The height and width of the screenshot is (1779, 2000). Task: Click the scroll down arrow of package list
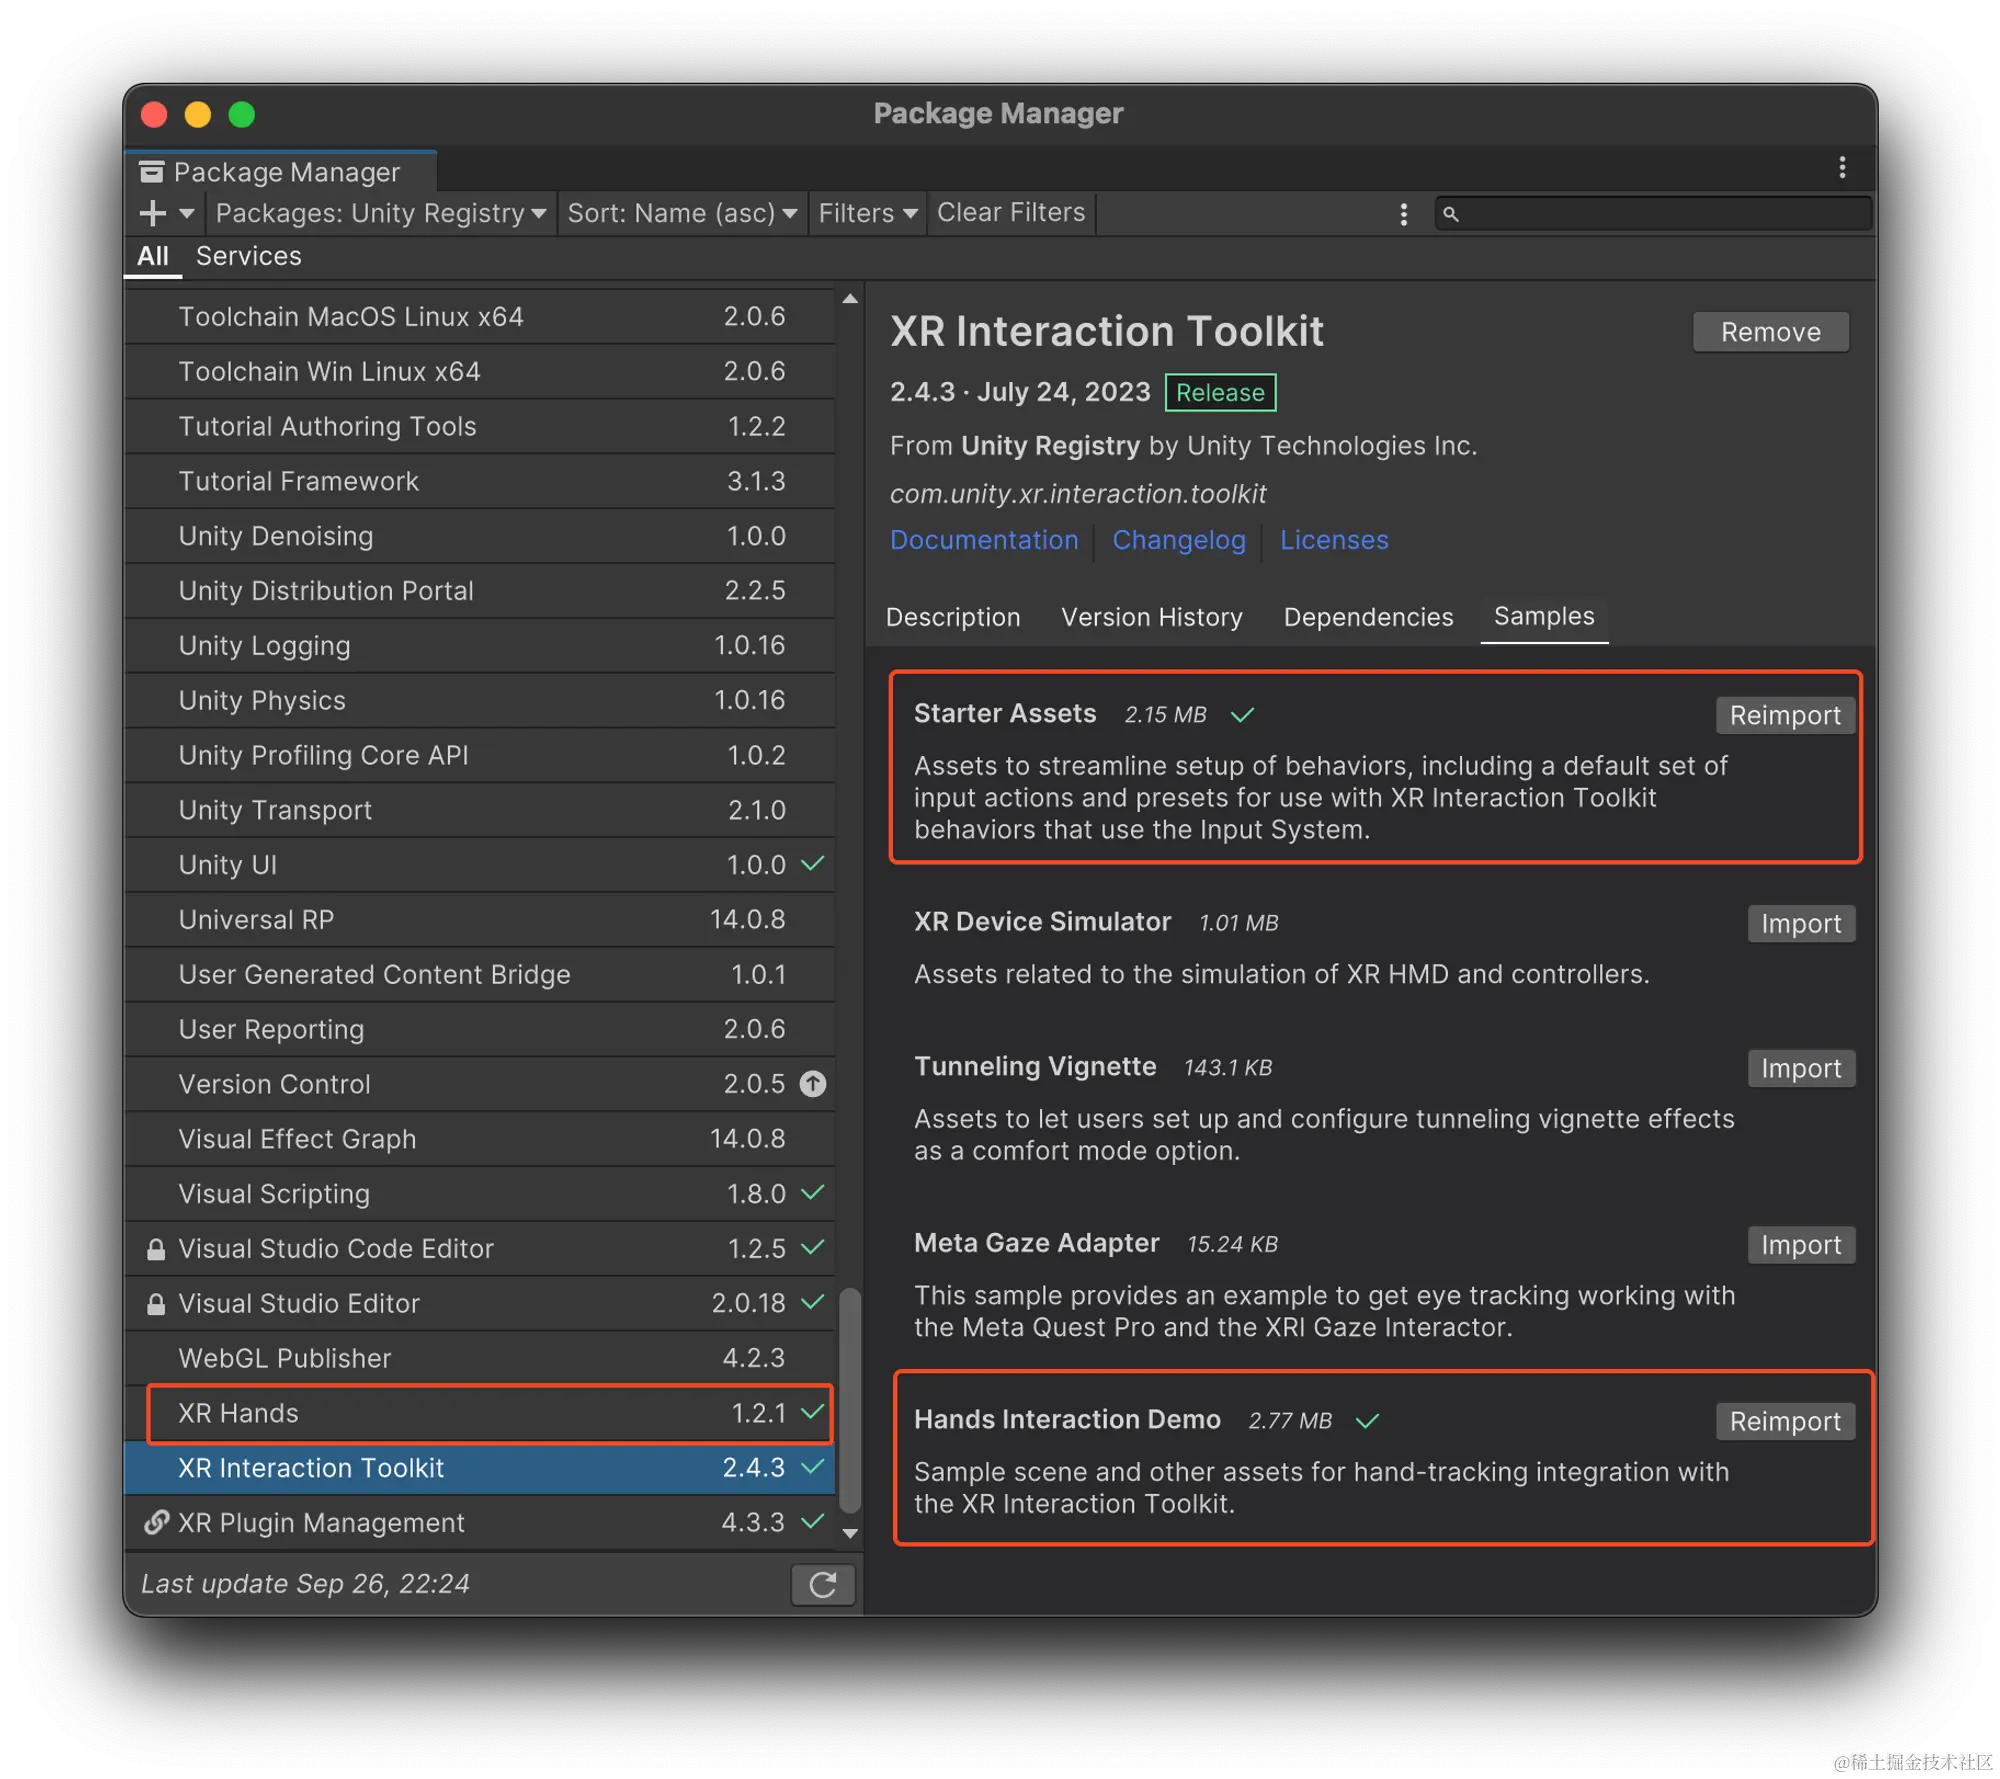pos(850,1533)
